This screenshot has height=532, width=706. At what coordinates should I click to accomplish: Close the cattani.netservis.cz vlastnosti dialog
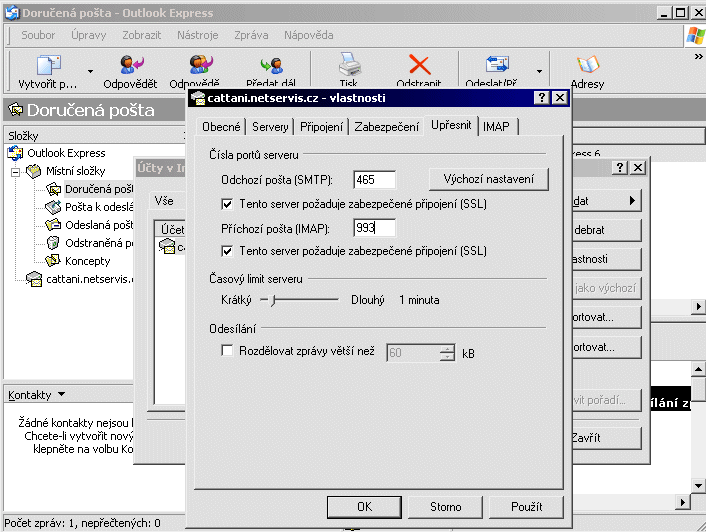click(560, 98)
